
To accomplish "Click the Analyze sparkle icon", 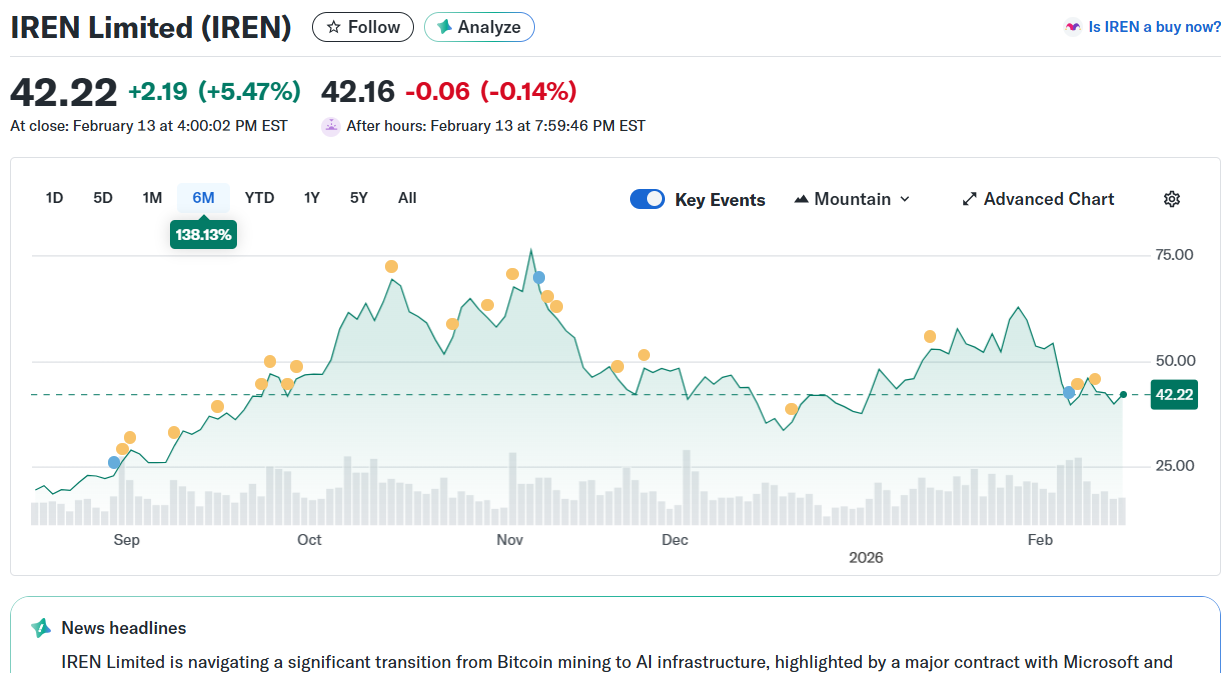I will (x=444, y=27).
